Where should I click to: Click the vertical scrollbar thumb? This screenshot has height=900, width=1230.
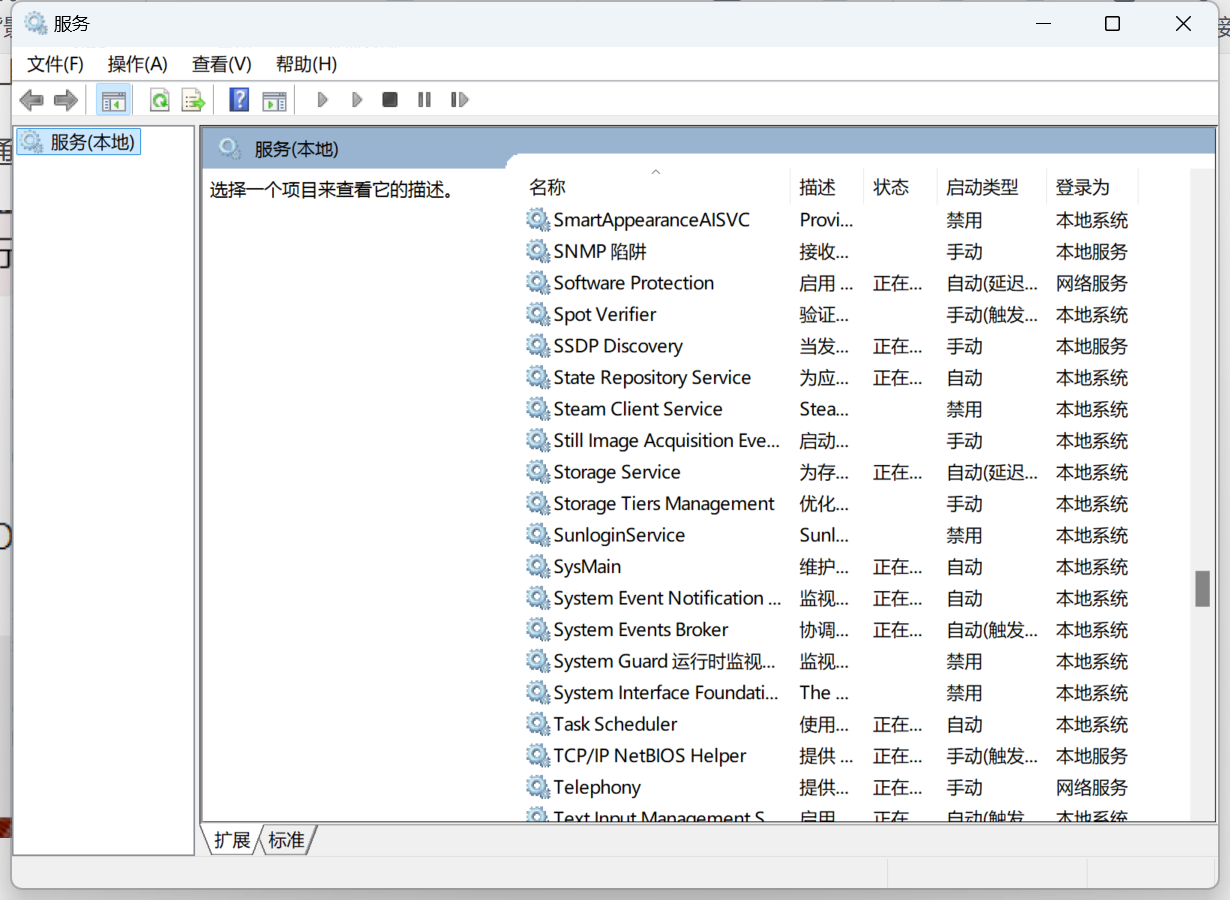point(1203,588)
